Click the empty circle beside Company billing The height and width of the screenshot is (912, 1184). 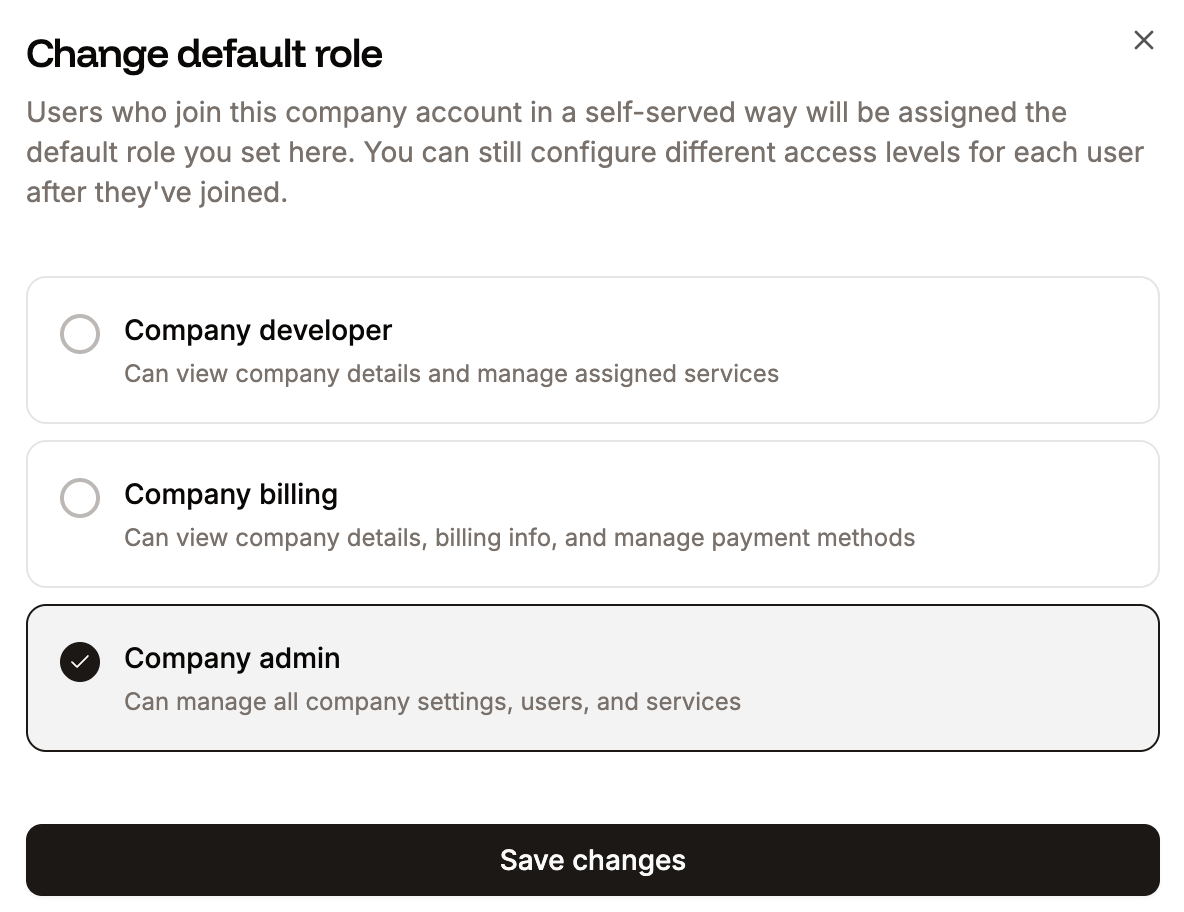coord(80,498)
